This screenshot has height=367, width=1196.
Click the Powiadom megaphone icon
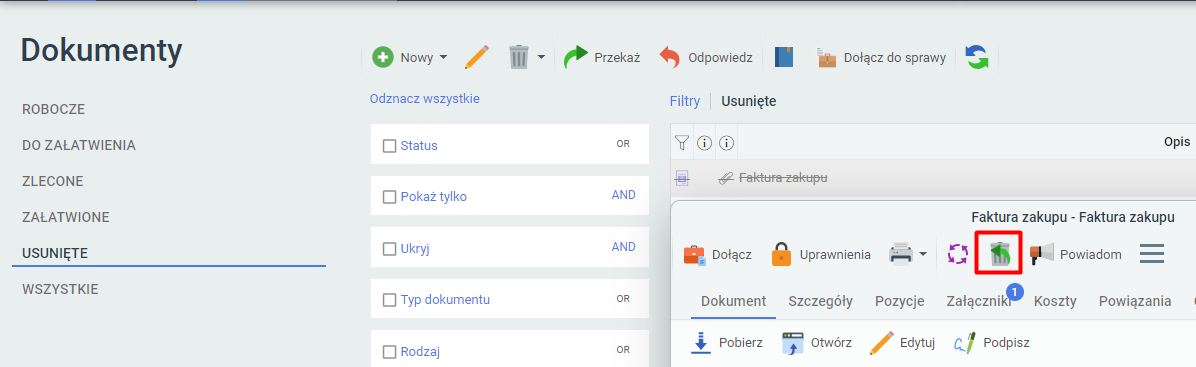(1041, 255)
